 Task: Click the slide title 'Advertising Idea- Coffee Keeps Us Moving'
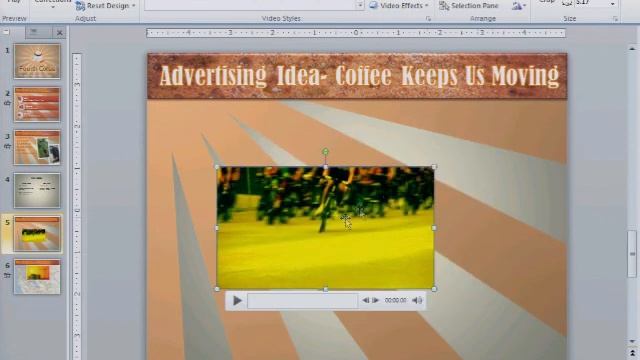[359, 76]
